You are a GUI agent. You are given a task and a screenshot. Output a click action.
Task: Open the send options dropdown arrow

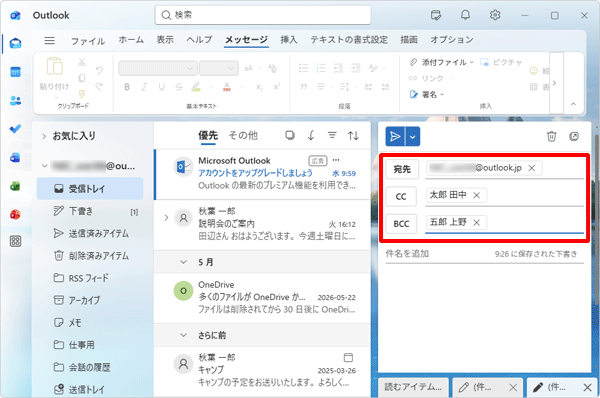[412, 137]
